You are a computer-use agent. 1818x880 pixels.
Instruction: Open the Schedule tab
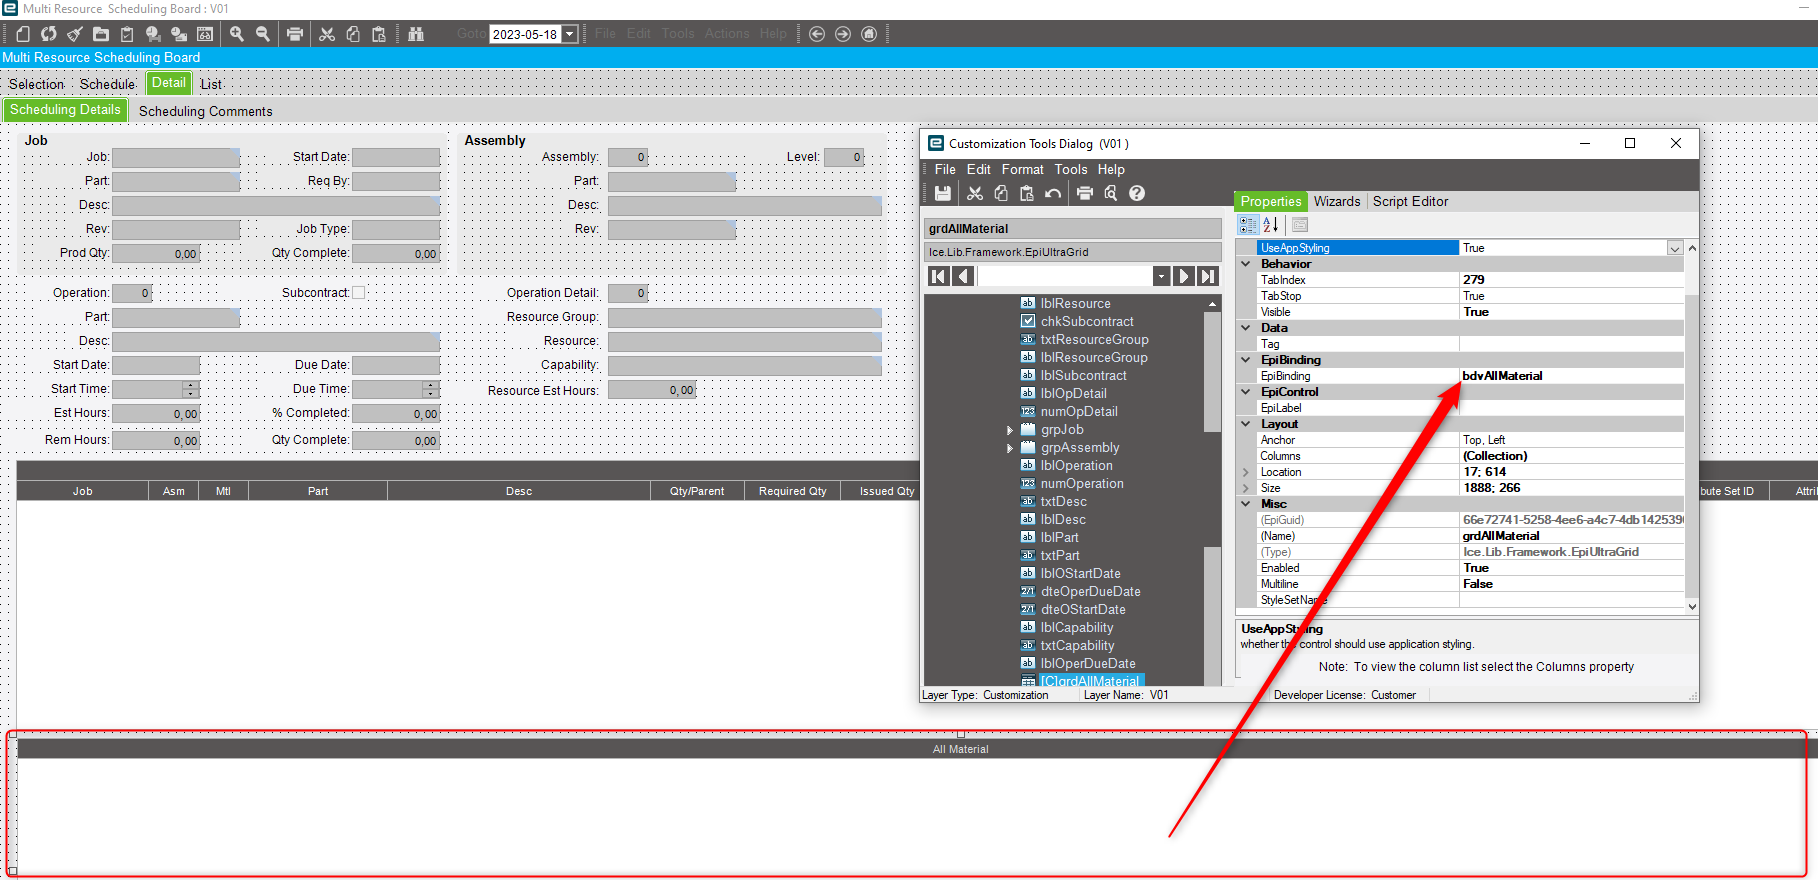coord(107,84)
